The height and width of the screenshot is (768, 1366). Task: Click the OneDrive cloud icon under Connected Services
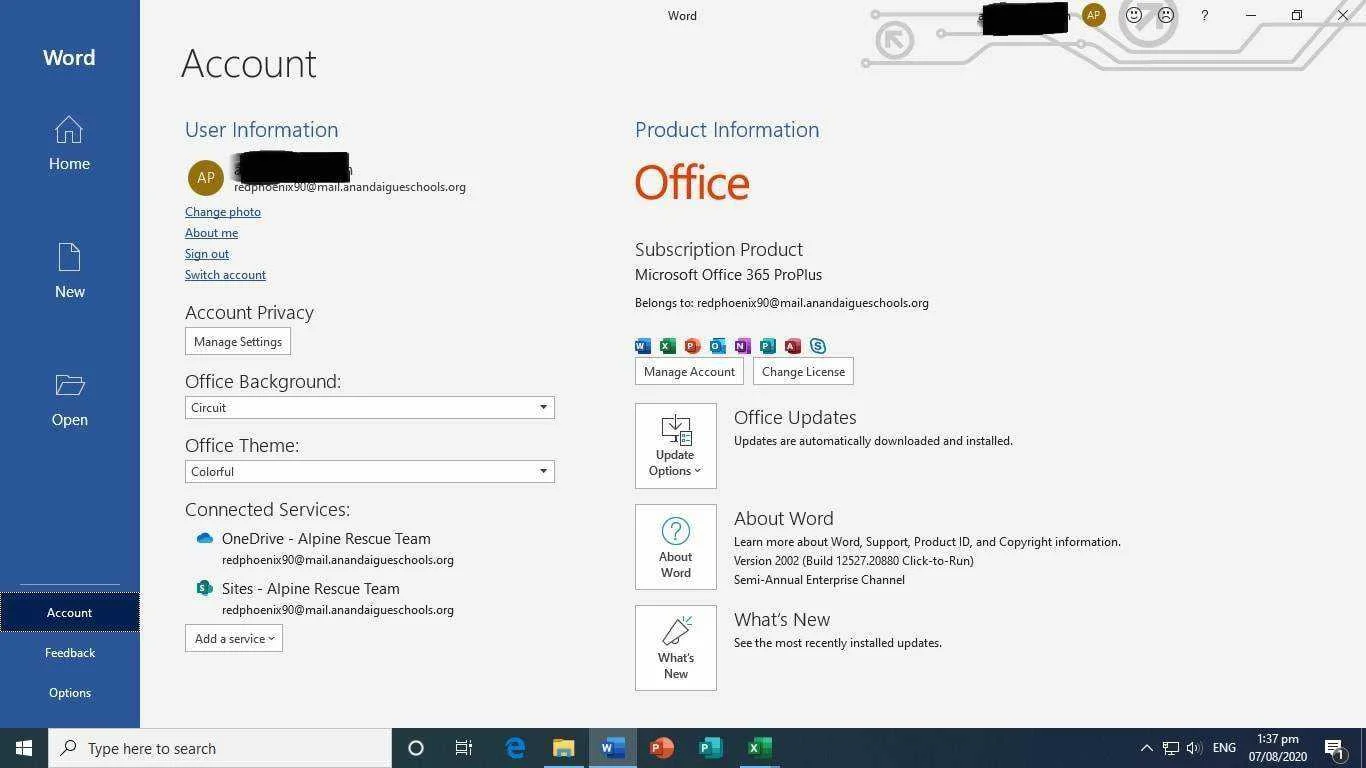coord(205,538)
